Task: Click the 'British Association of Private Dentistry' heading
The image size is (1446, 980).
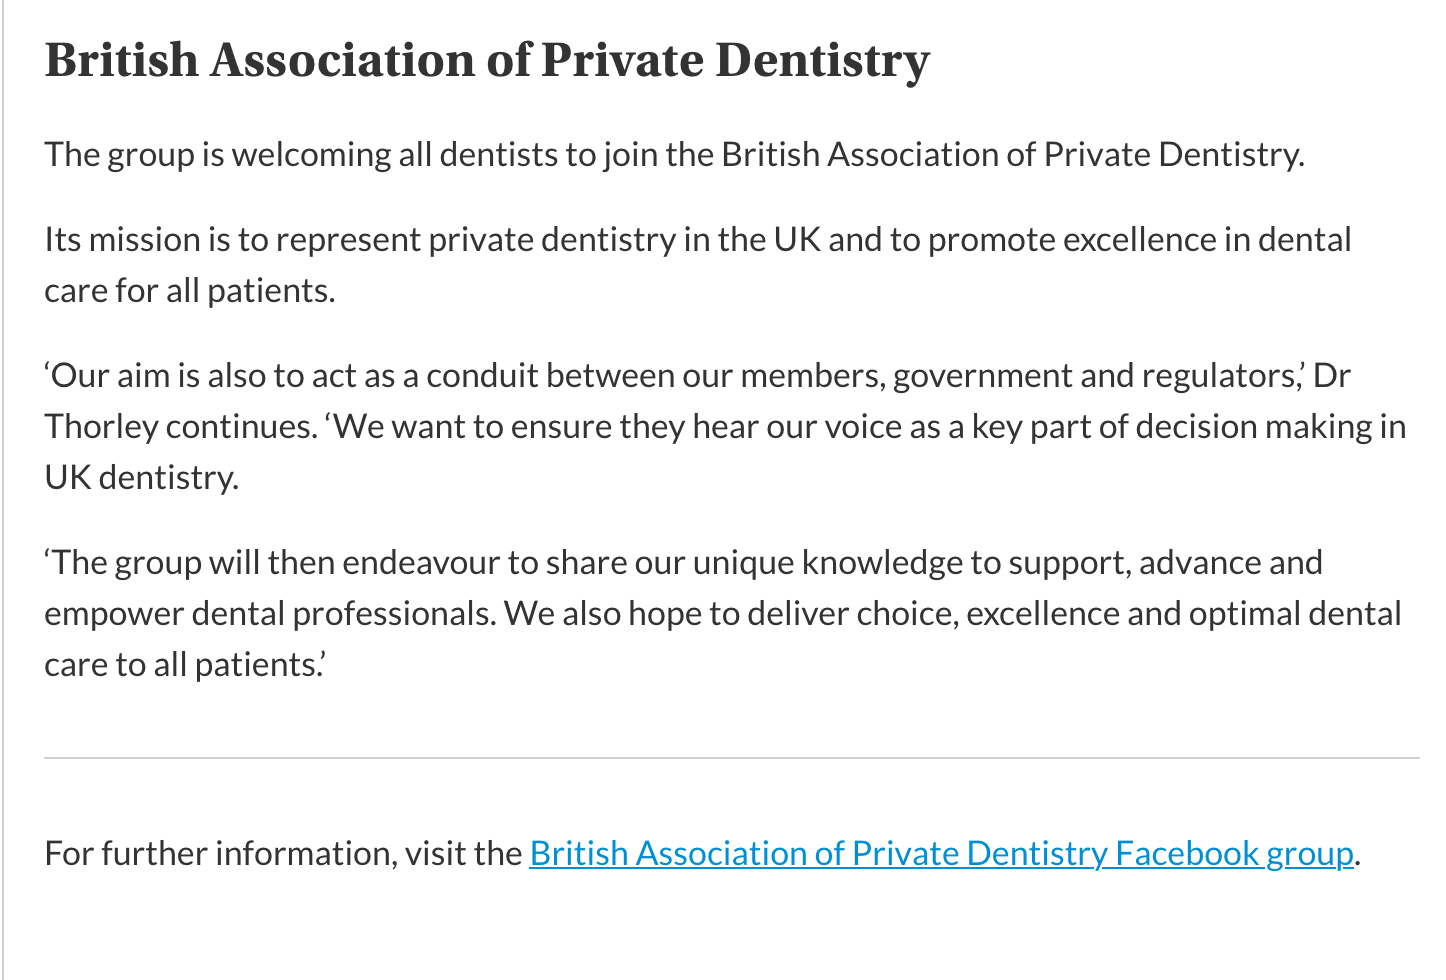Action: pyautogui.click(x=487, y=60)
